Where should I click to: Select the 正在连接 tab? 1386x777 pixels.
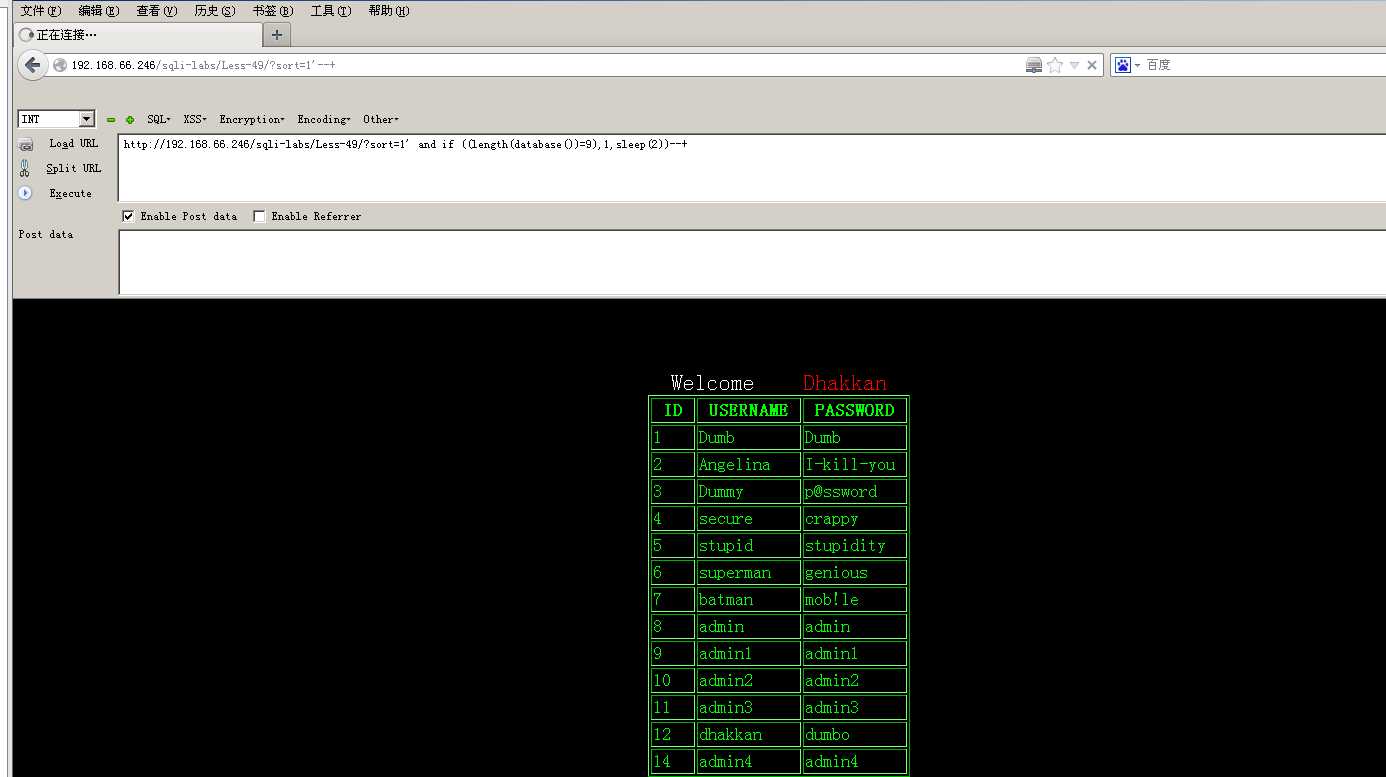tap(138, 35)
